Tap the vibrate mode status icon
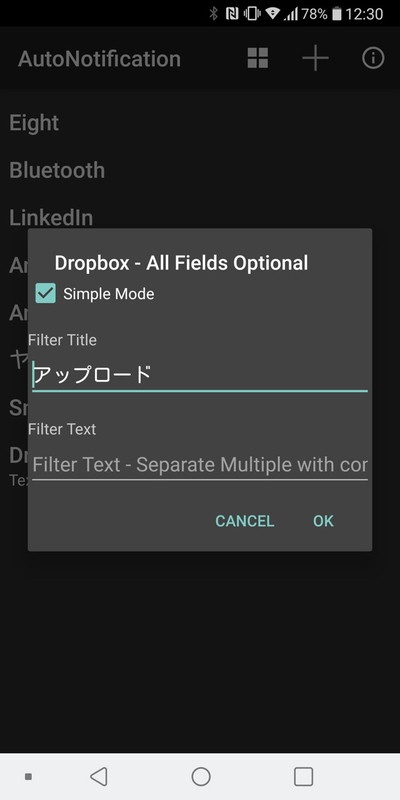 252,14
